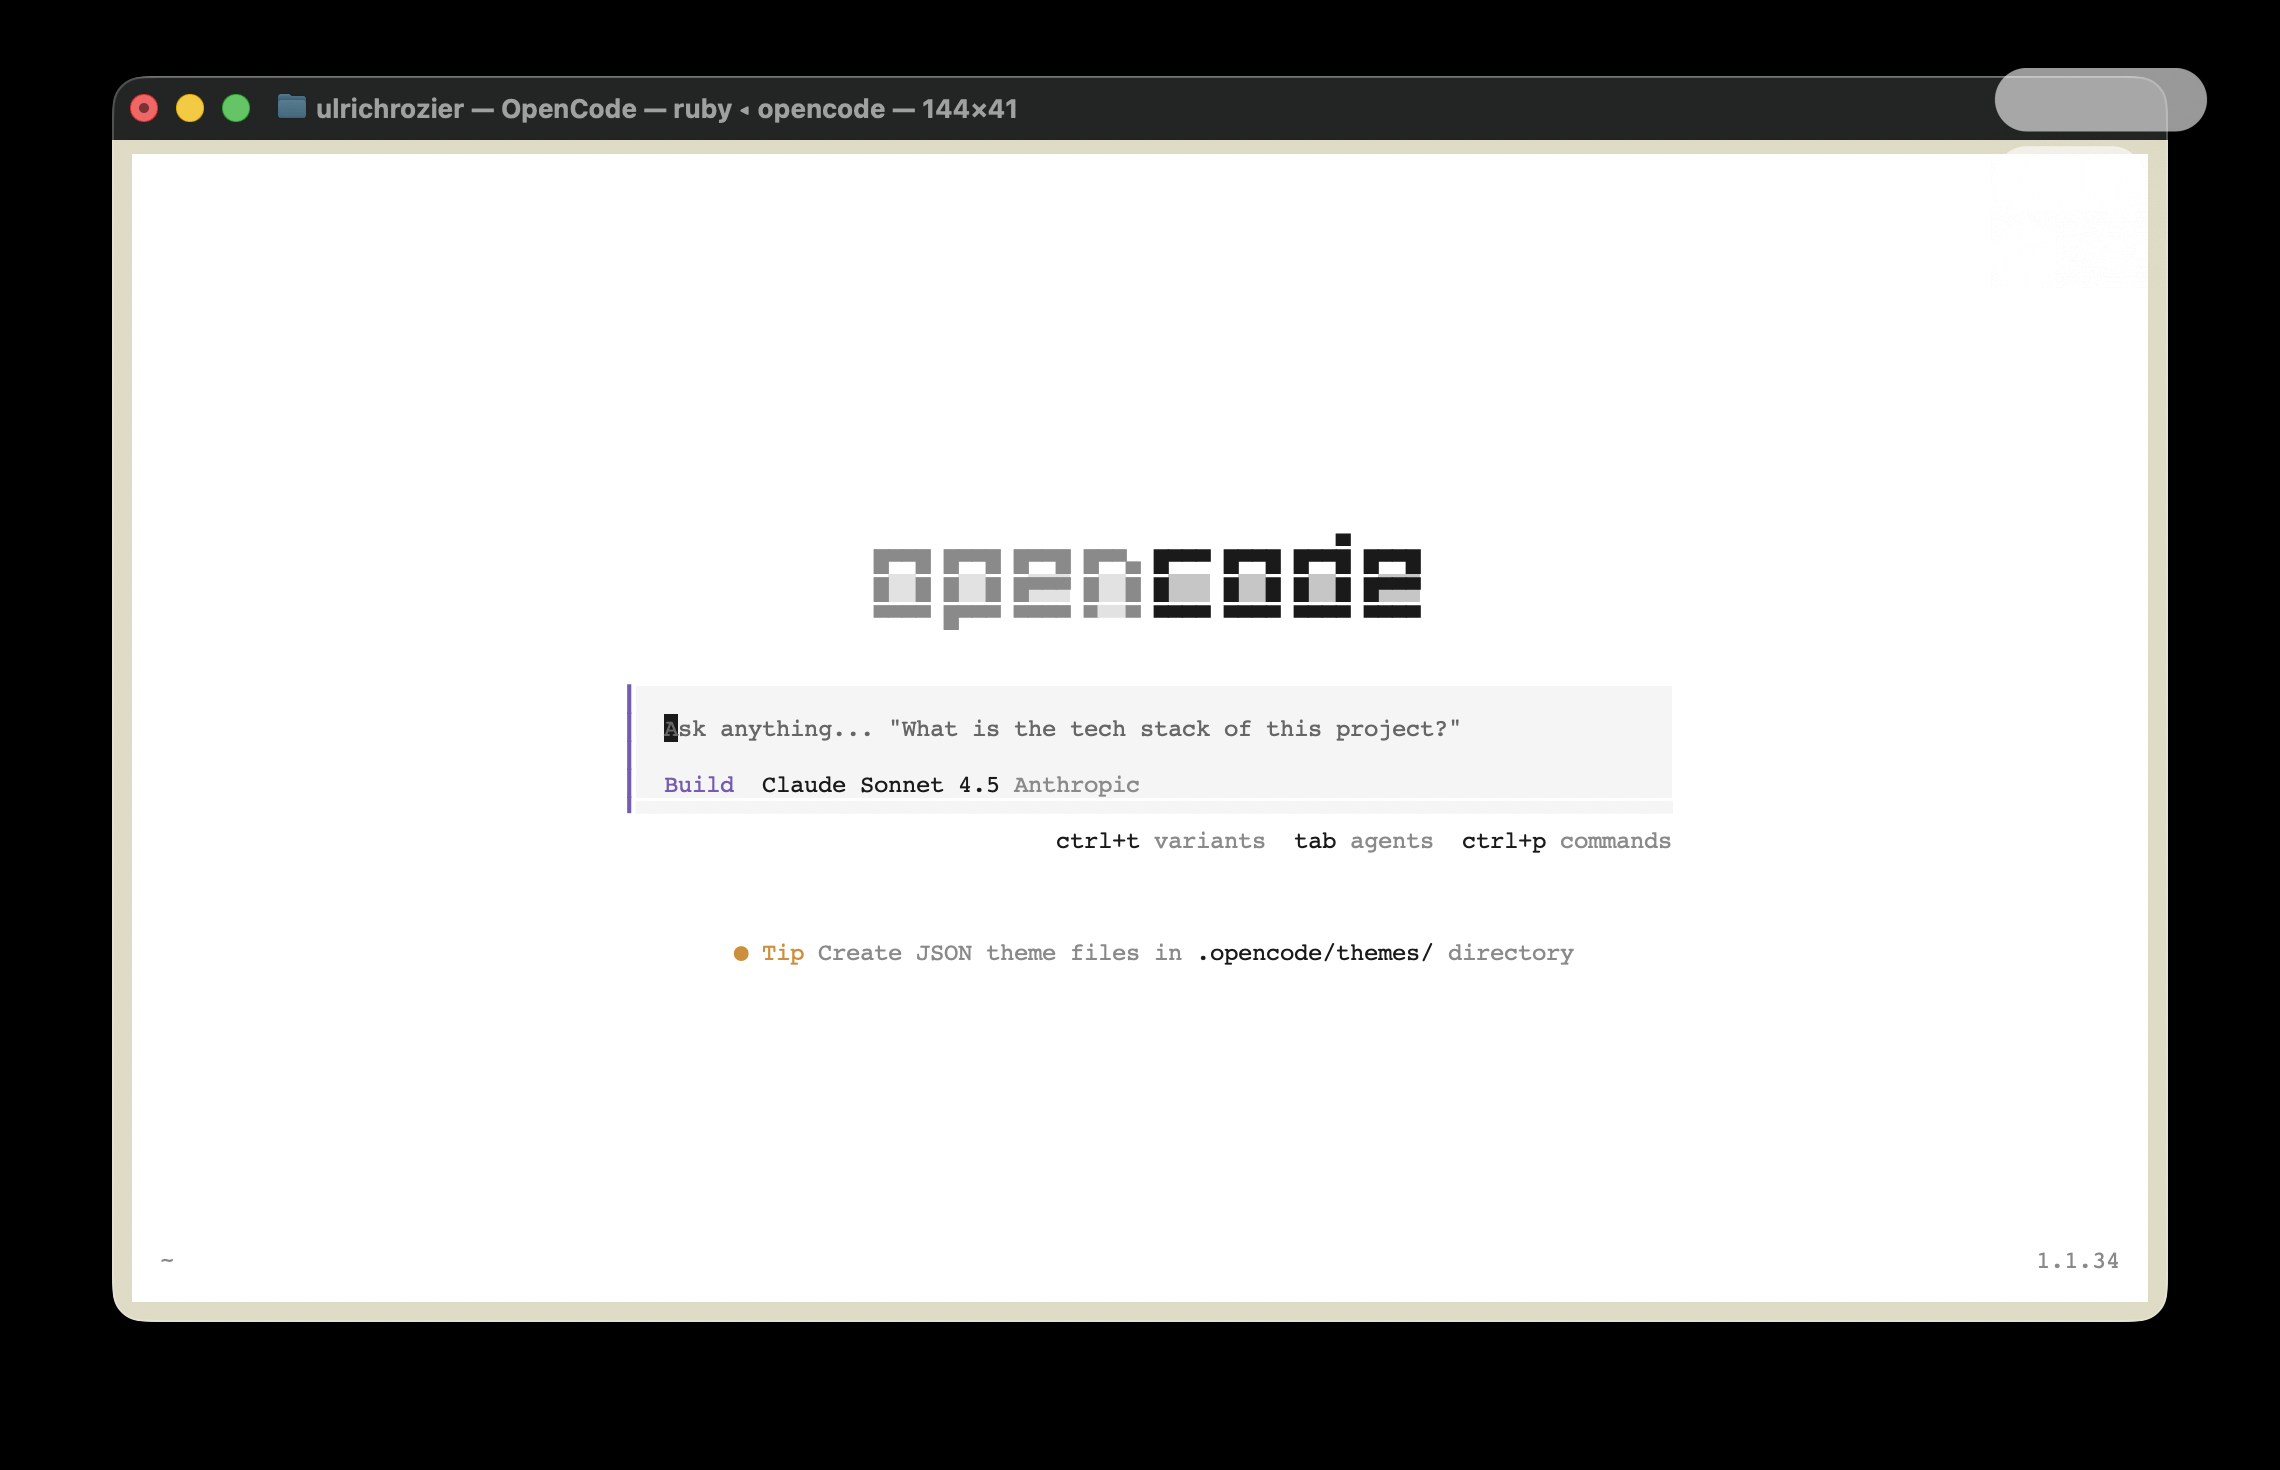
Task: Click the .opencode/themes/ path text
Action: [x=1315, y=953]
